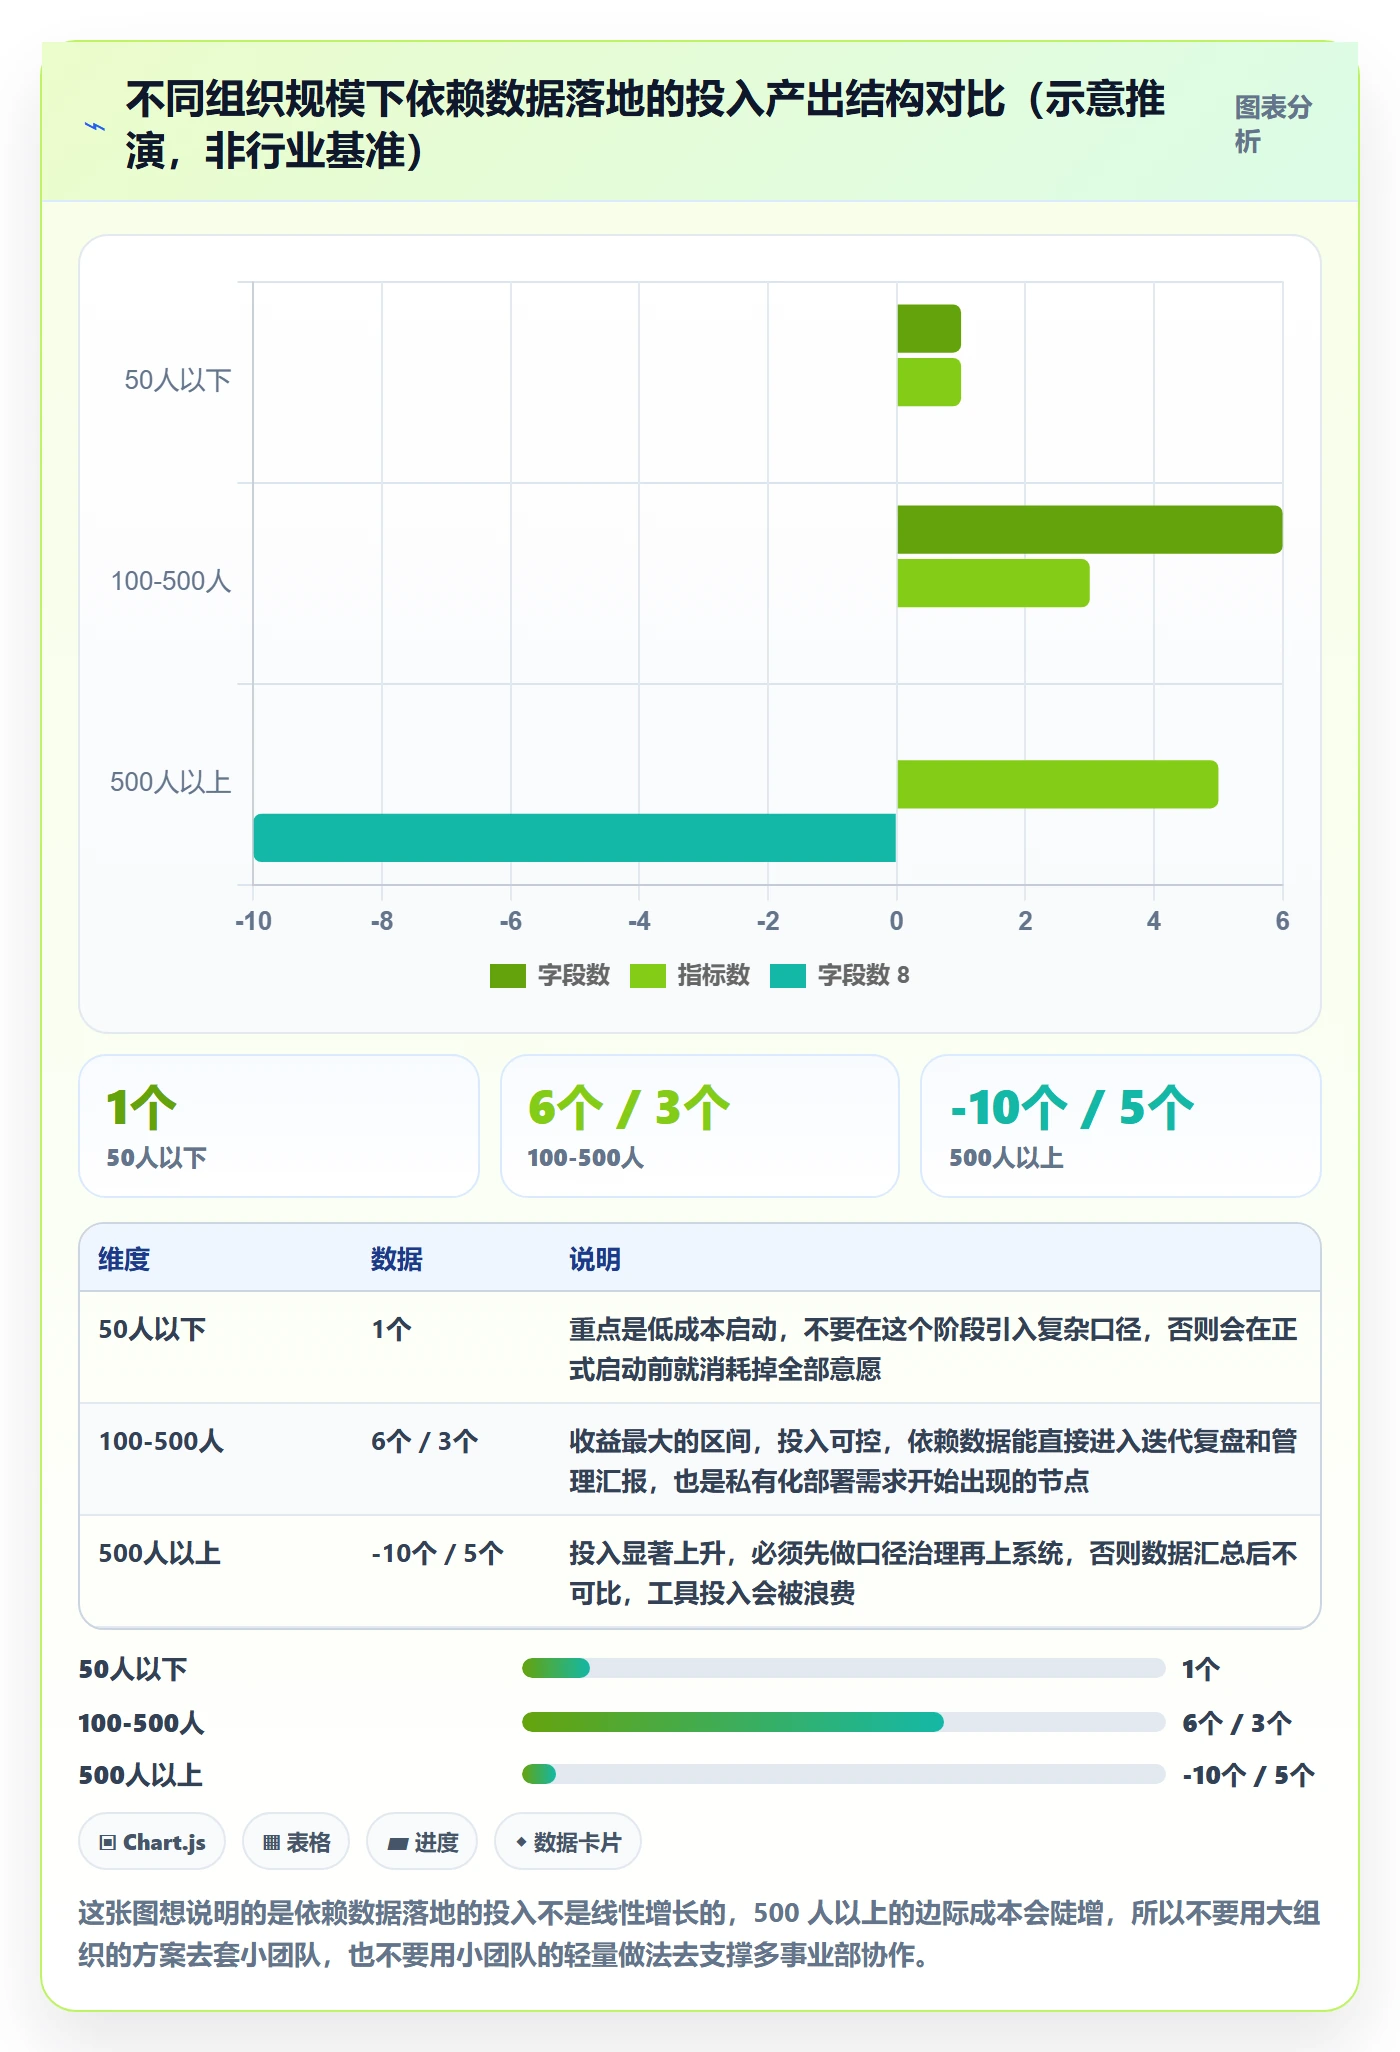Screen dimensions: 1400x2052
Task: Click the lightning icon beside the title
Action: click(95, 127)
